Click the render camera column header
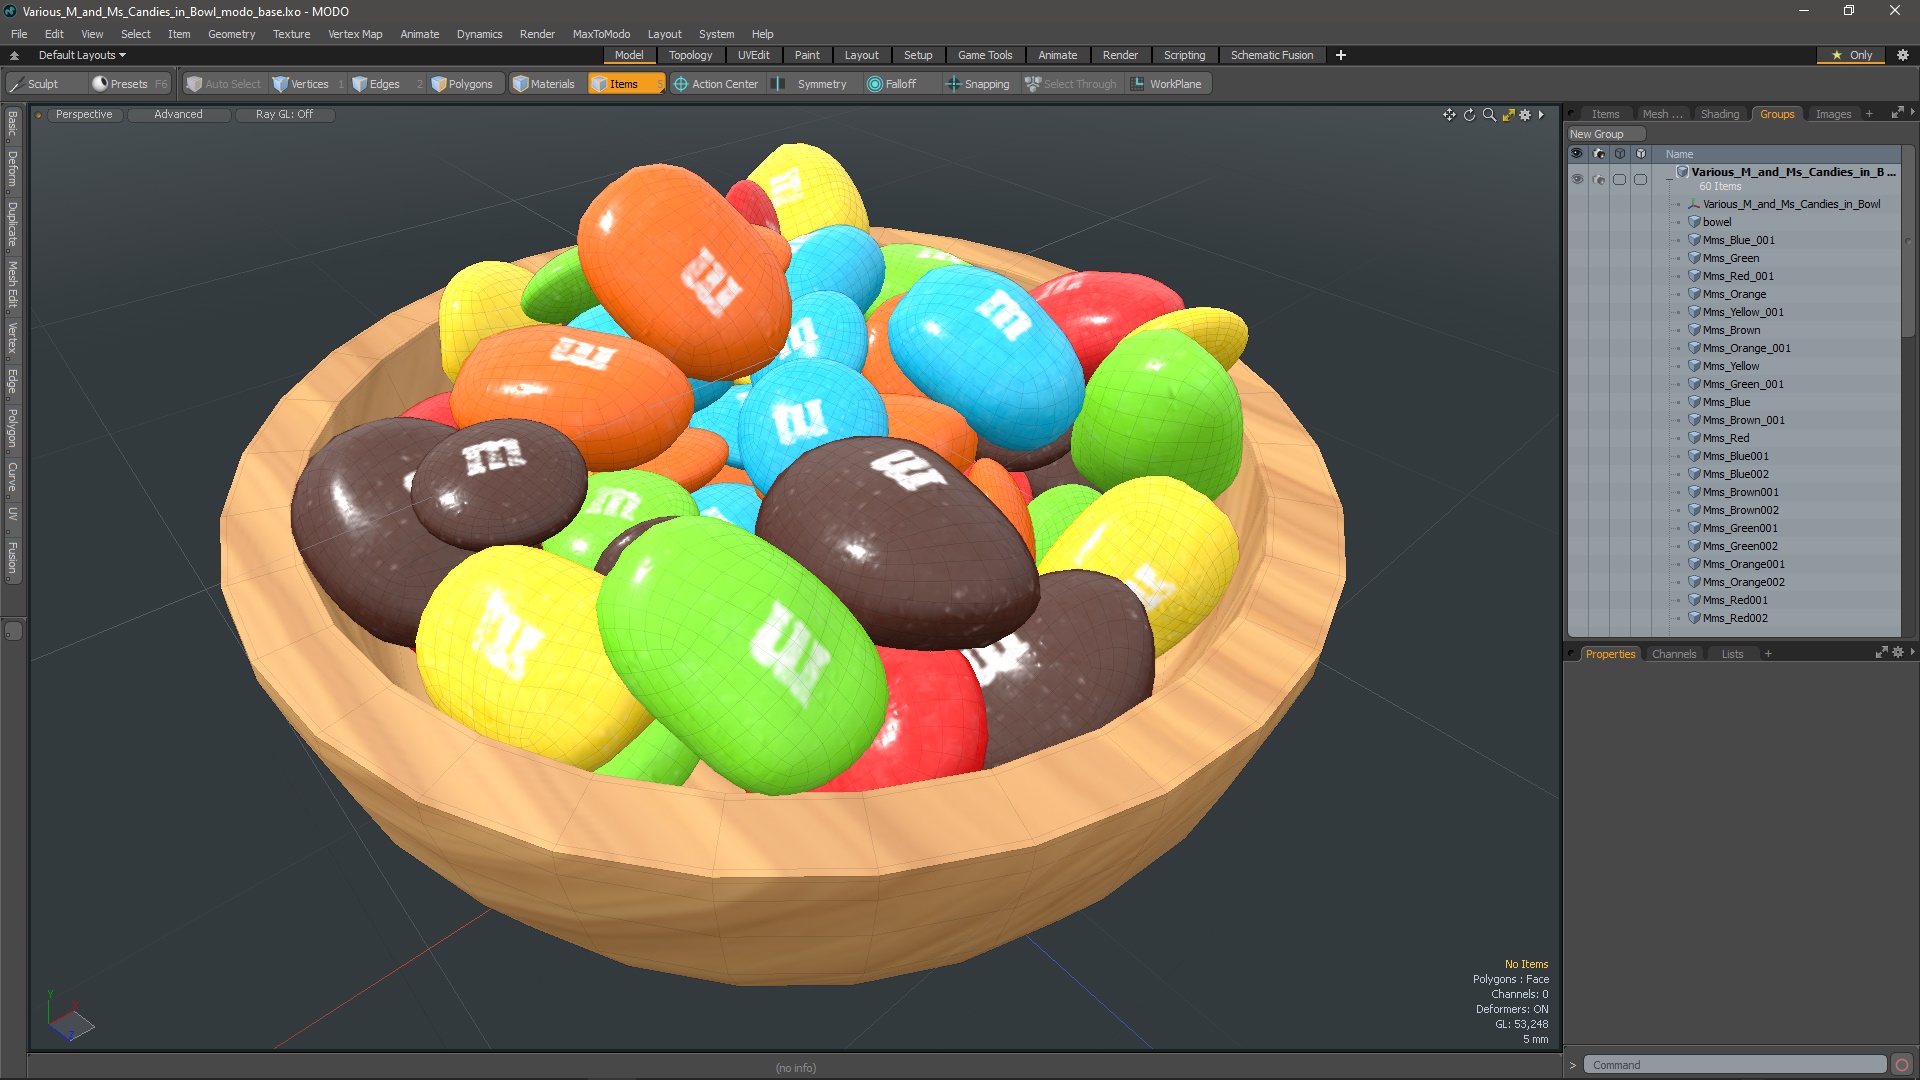This screenshot has height=1080, width=1920. coord(1598,154)
